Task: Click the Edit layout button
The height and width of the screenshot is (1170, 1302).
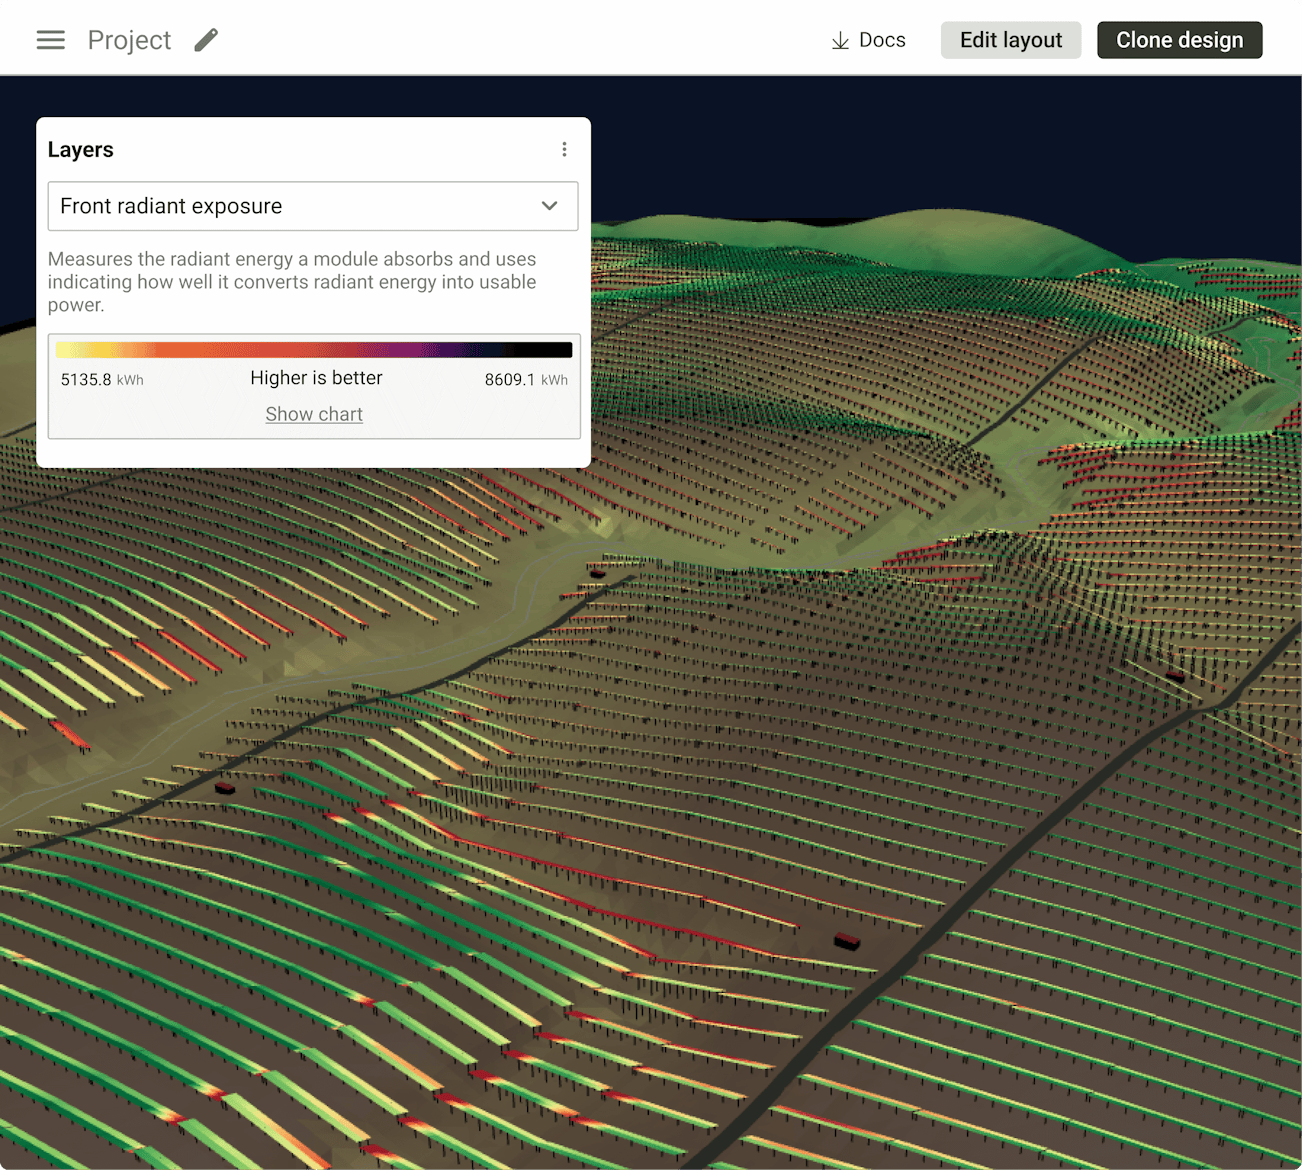Action: 1010,40
